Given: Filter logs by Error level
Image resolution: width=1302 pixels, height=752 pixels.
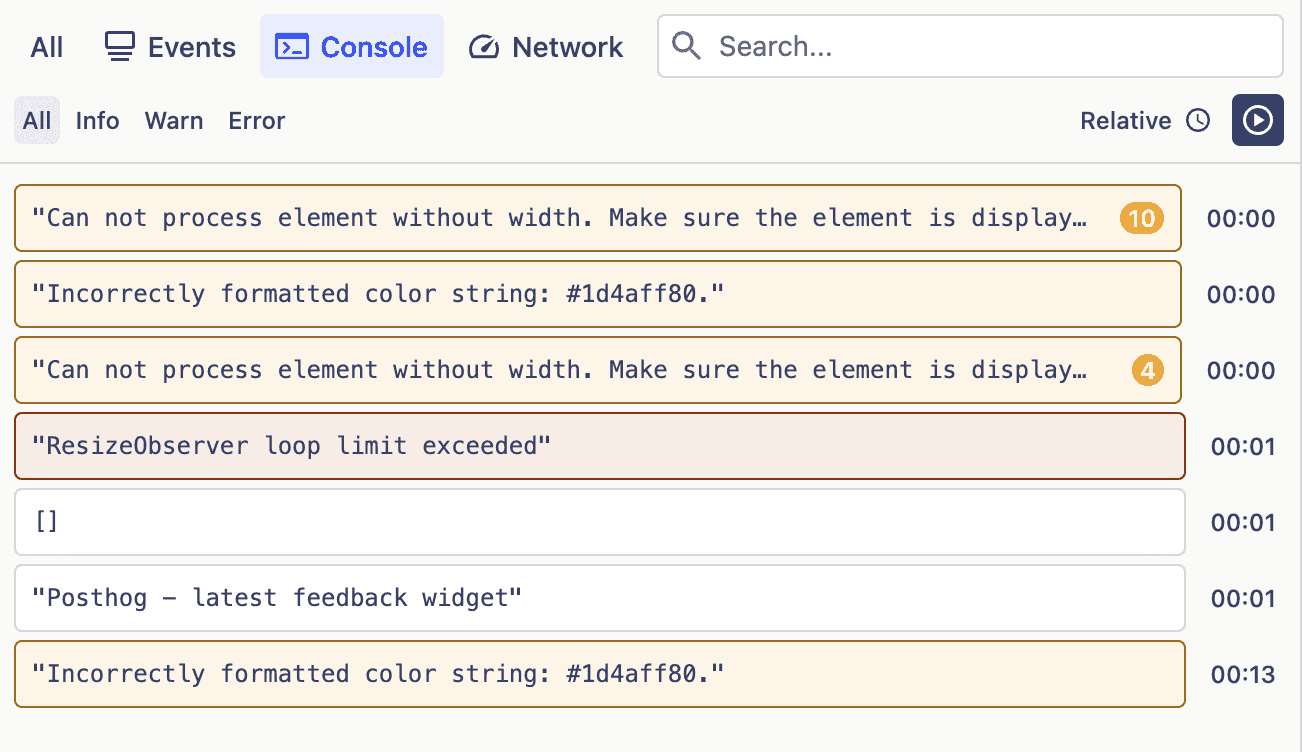Looking at the screenshot, I should click(x=257, y=121).
